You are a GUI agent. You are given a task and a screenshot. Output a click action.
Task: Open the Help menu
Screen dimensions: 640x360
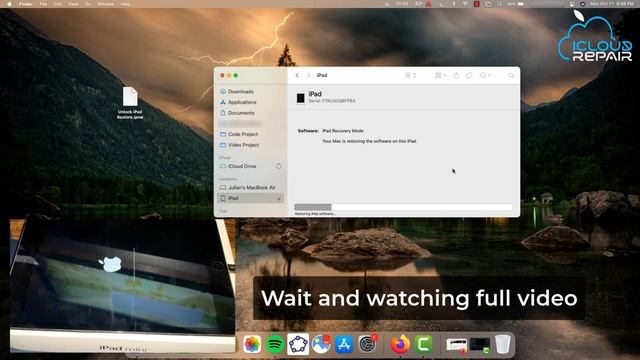click(125, 4)
